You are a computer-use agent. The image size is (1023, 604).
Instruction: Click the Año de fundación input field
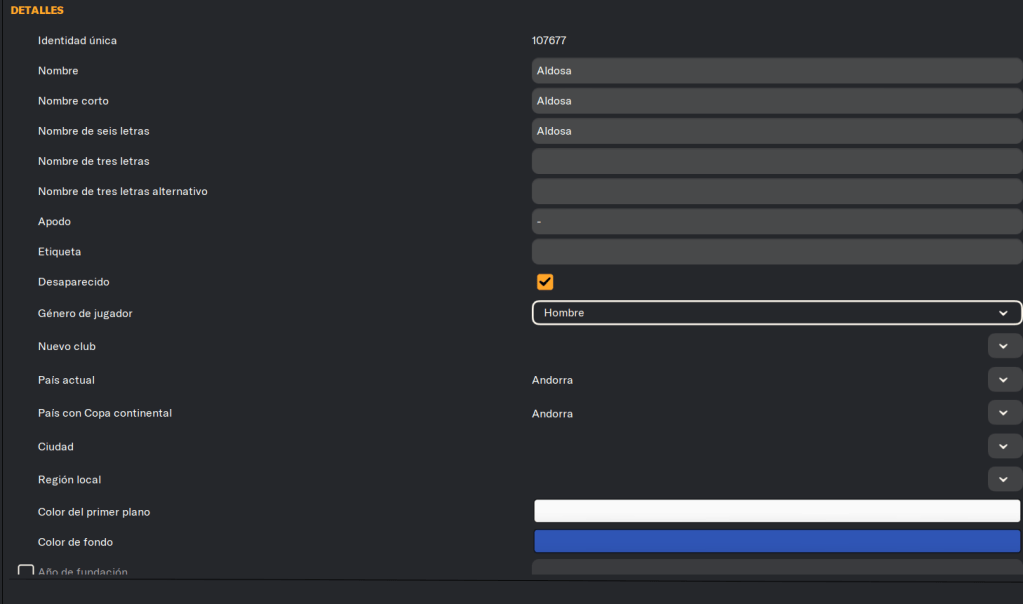coord(776,569)
